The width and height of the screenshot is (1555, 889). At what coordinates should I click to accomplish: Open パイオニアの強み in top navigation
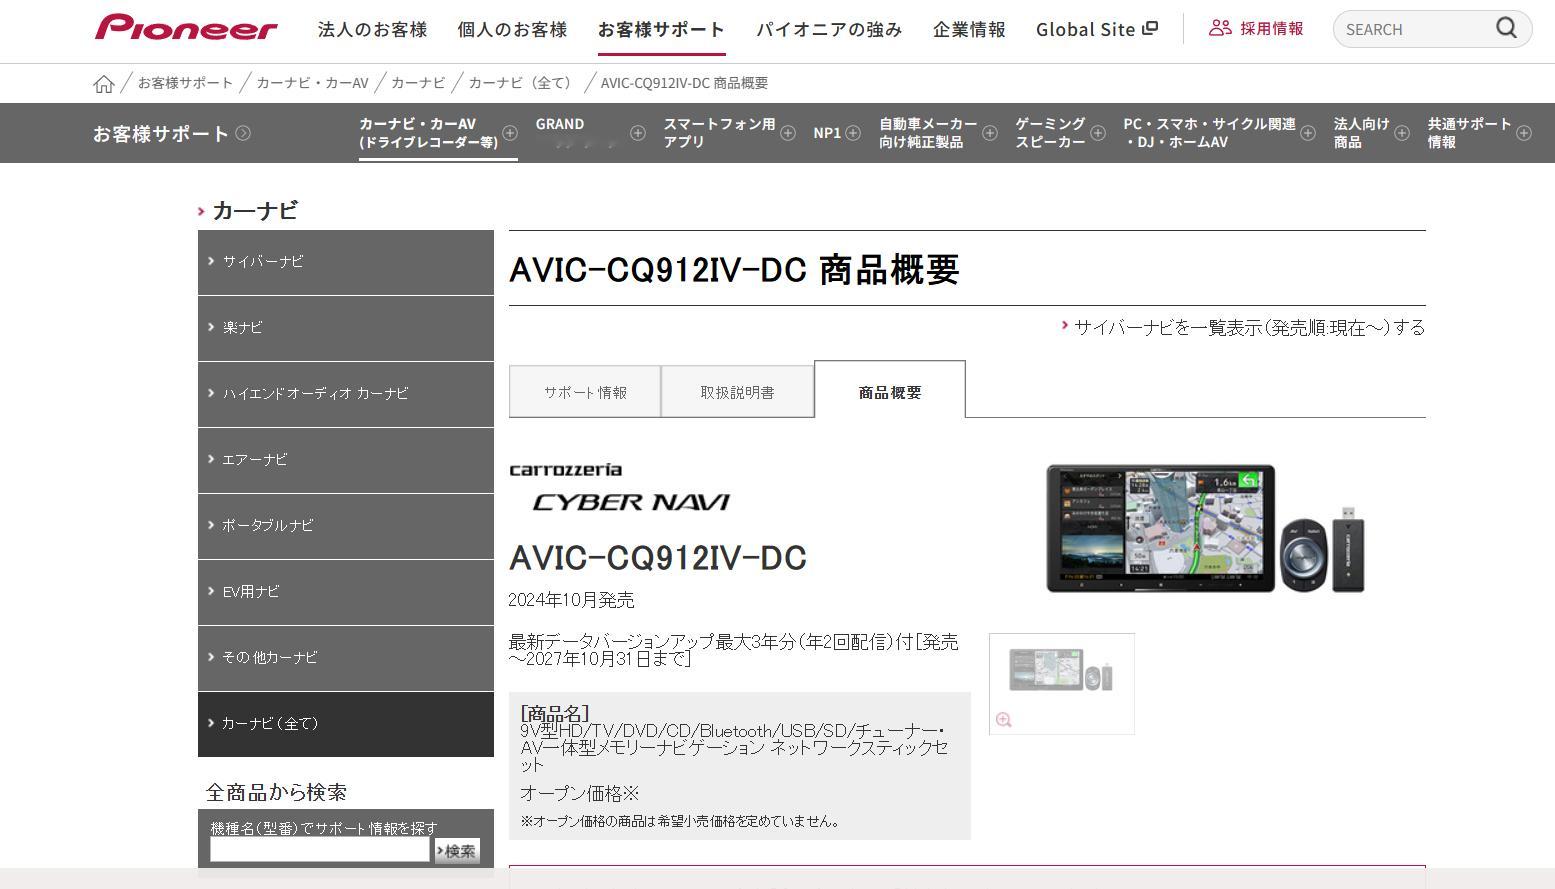coord(829,29)
